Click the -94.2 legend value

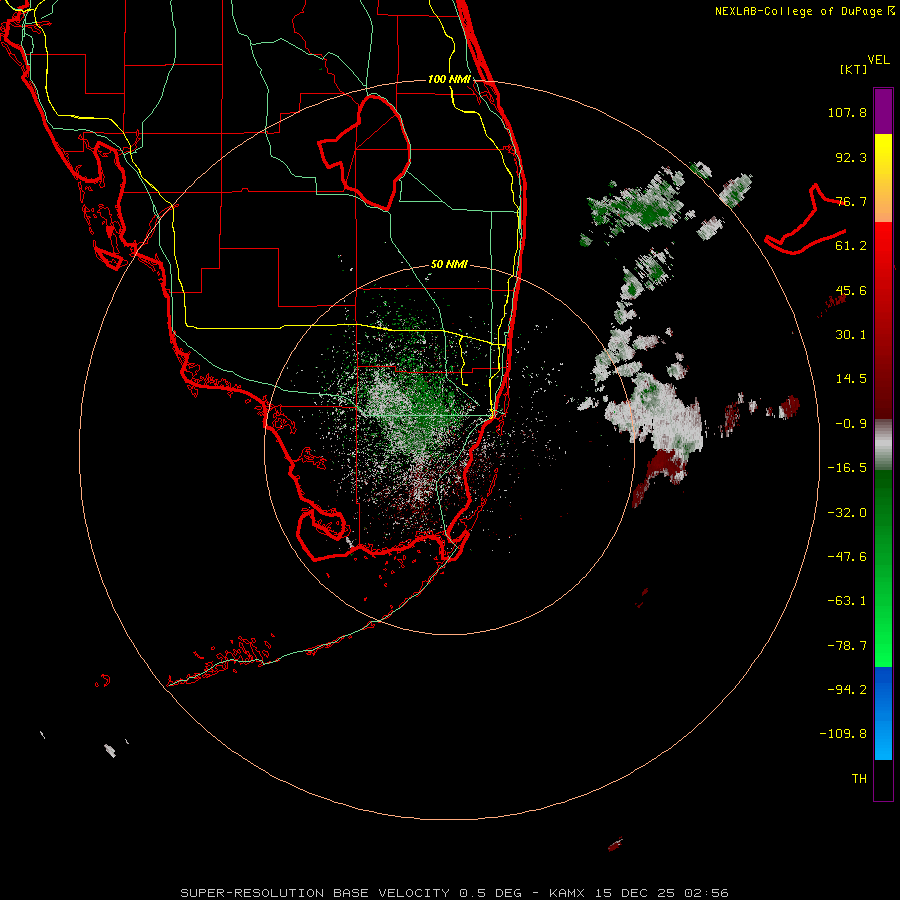coord(847,690)
